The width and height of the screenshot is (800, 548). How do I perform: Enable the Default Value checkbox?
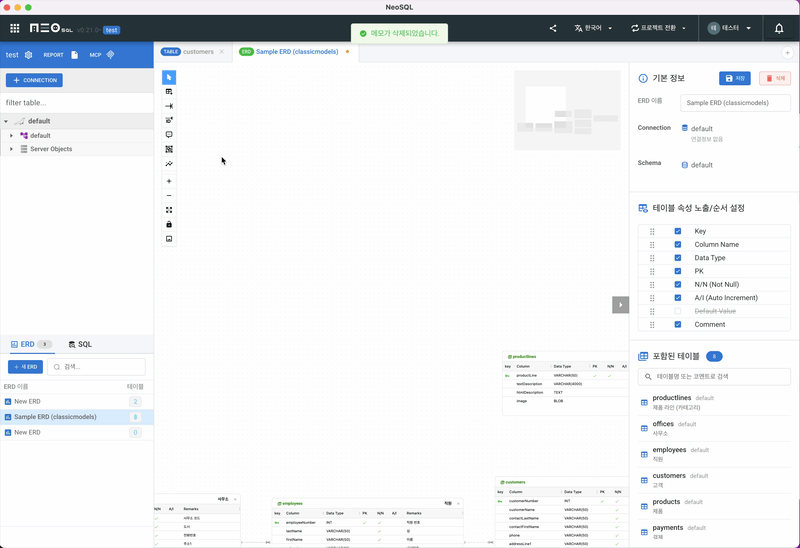678,311
